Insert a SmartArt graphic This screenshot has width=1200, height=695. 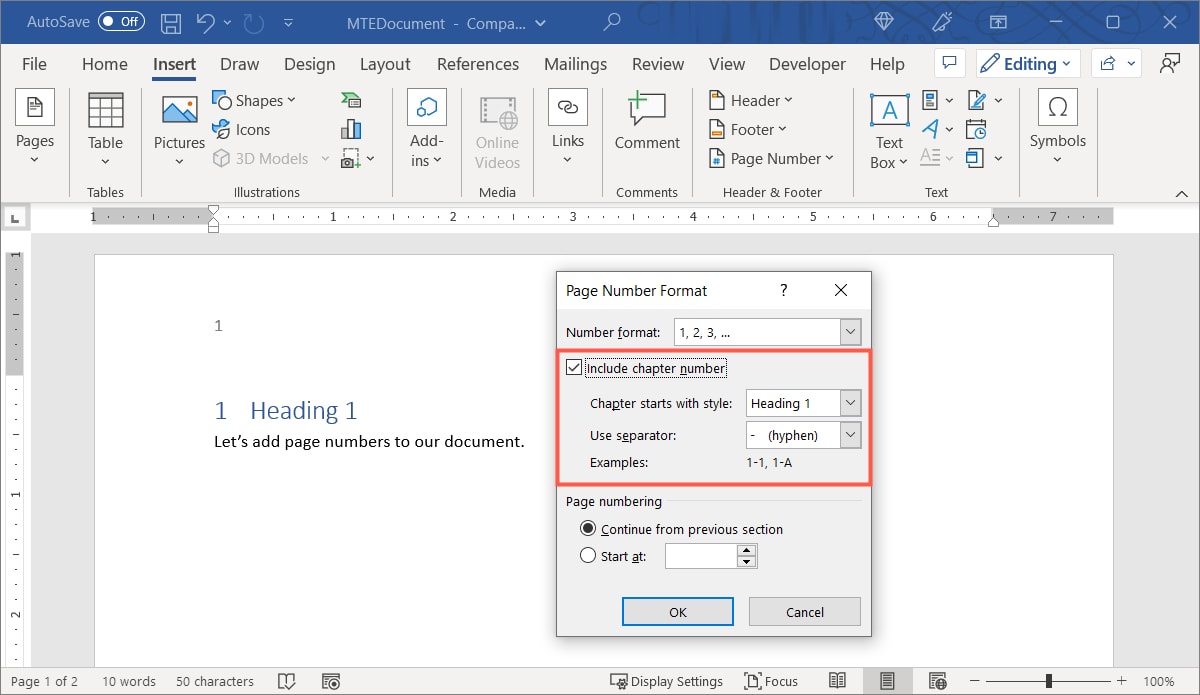[x=350, y=99]
